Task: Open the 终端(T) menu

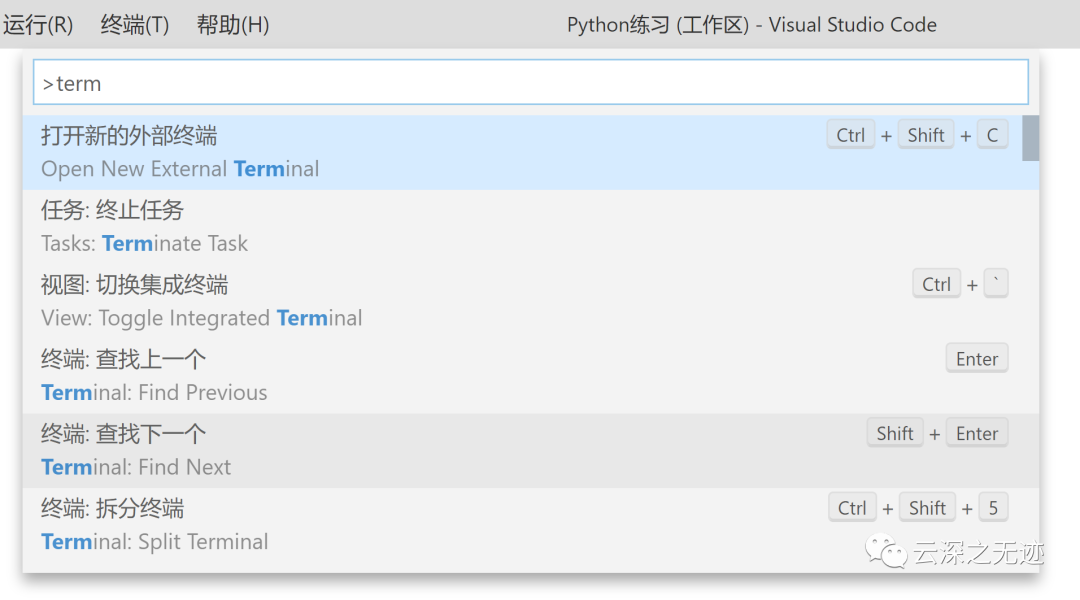Action: click(135, 25)
